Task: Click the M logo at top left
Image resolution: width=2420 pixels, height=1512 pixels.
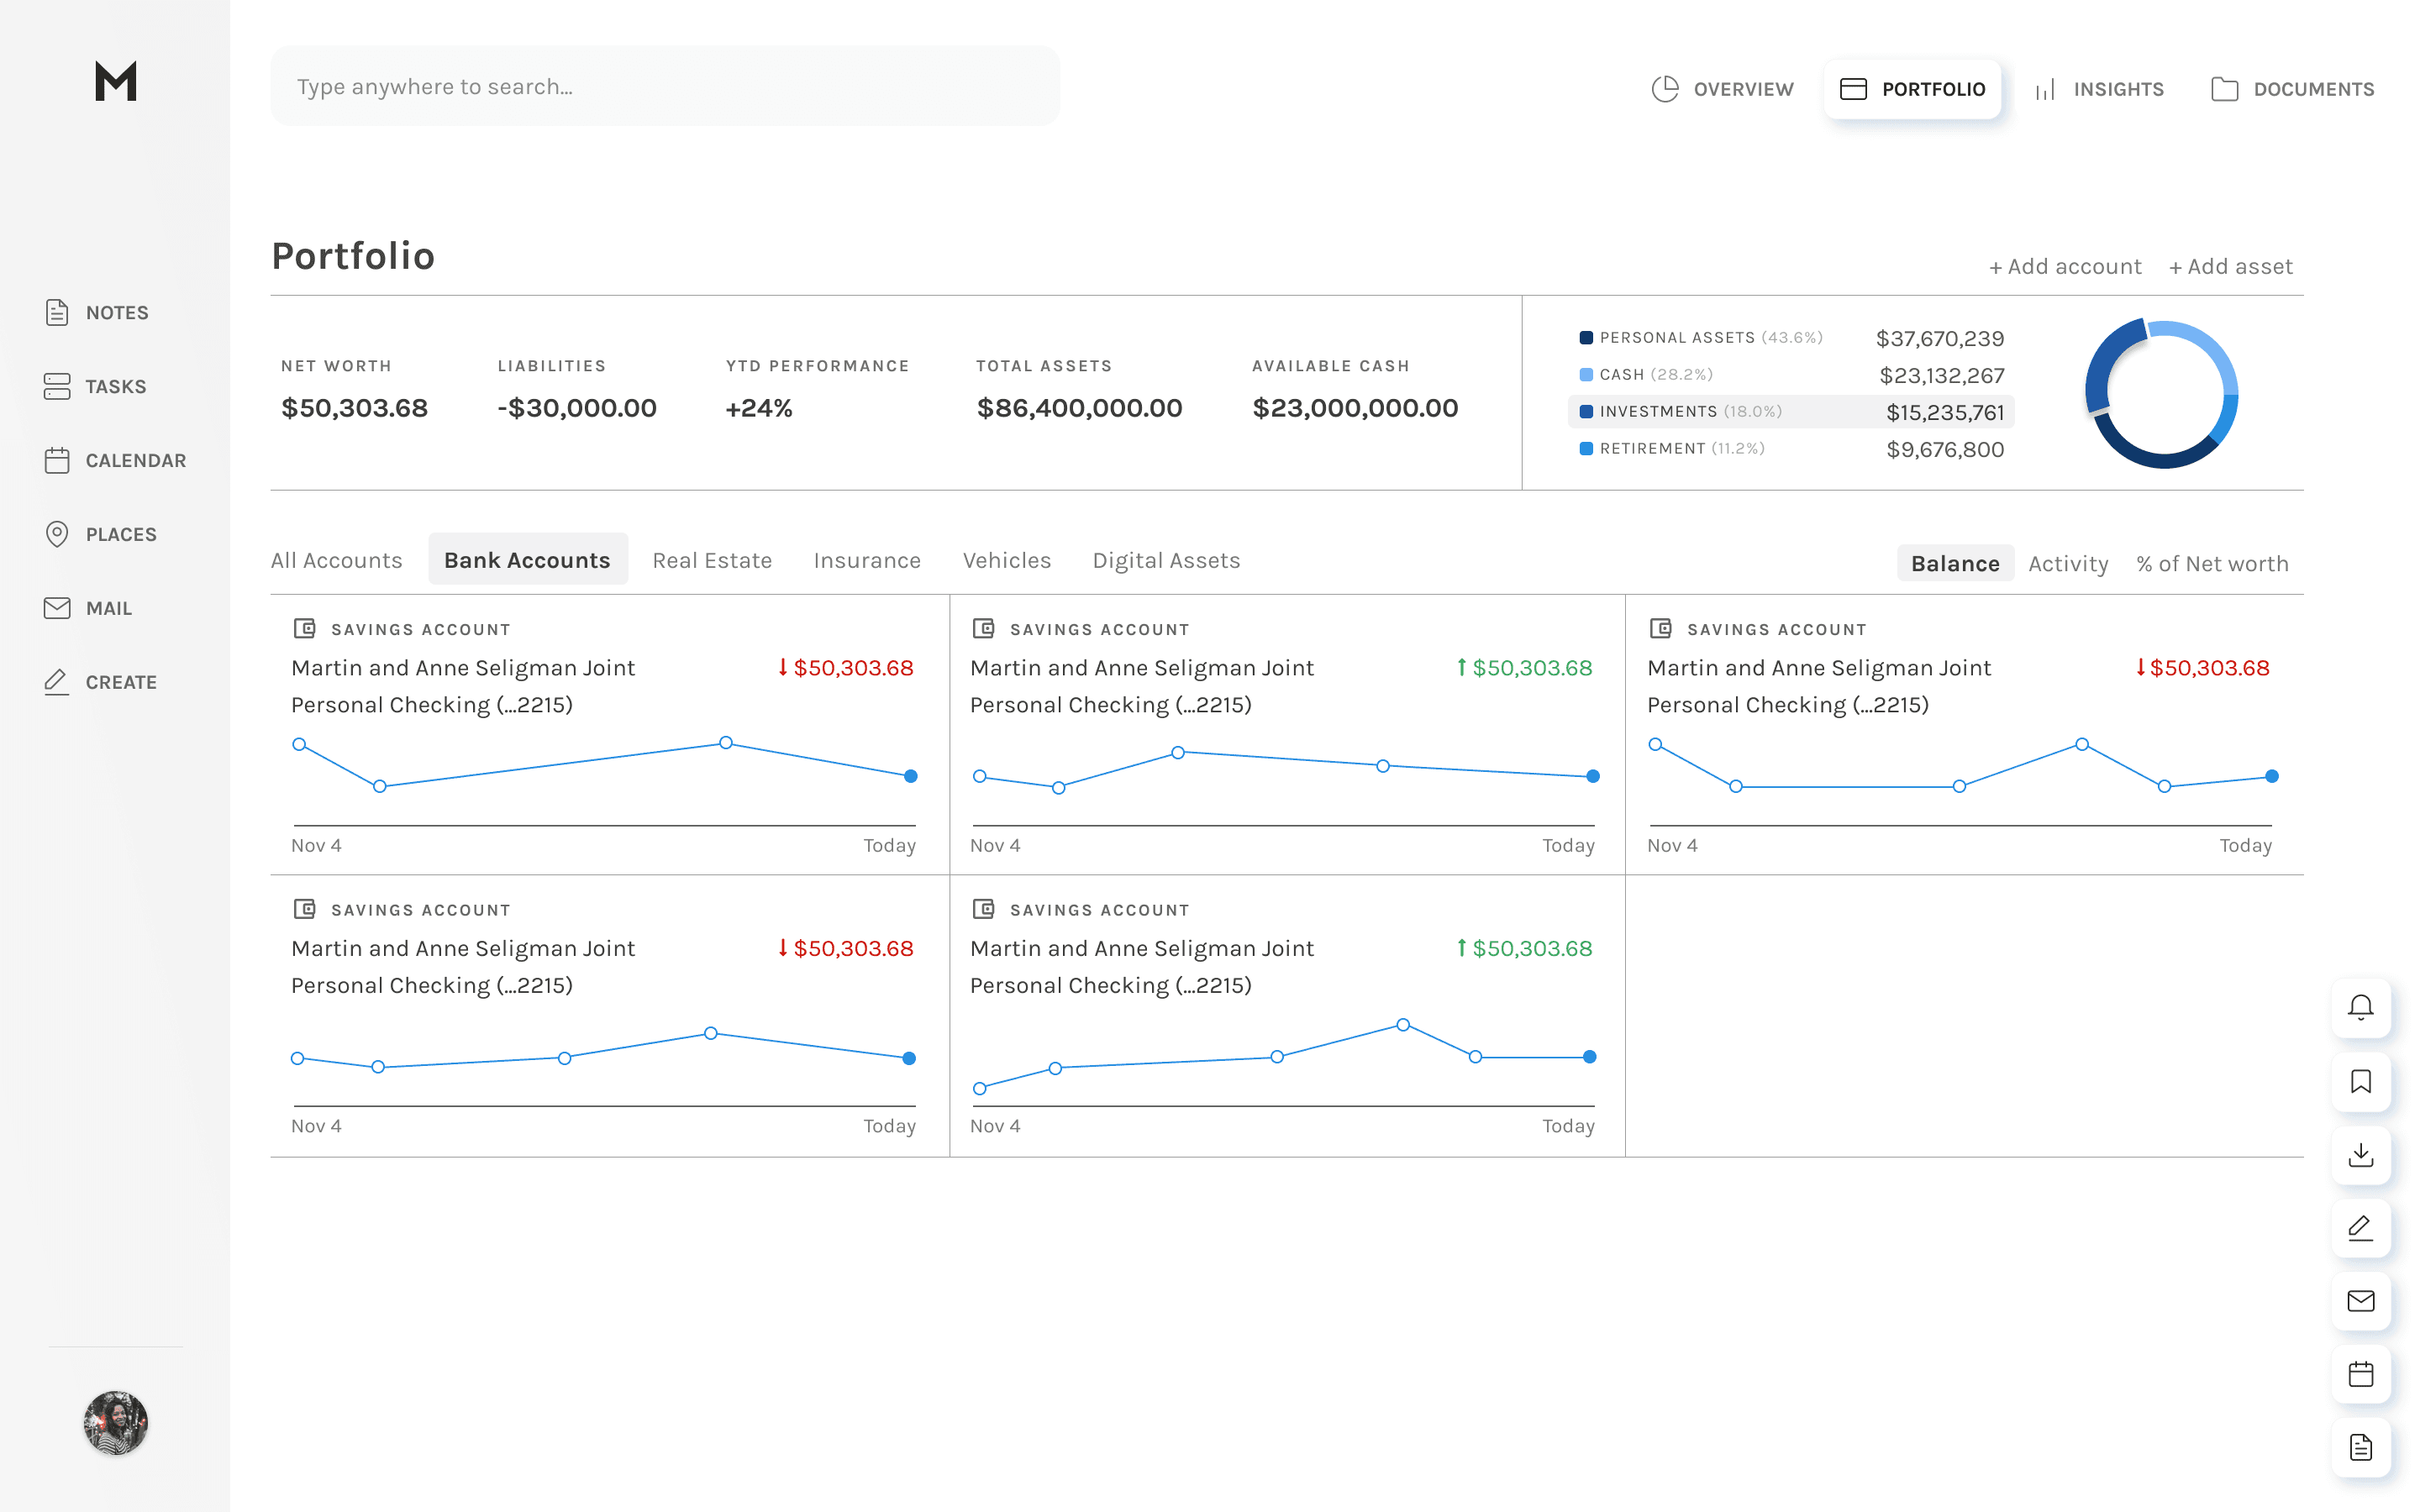Action: point(116,81)
